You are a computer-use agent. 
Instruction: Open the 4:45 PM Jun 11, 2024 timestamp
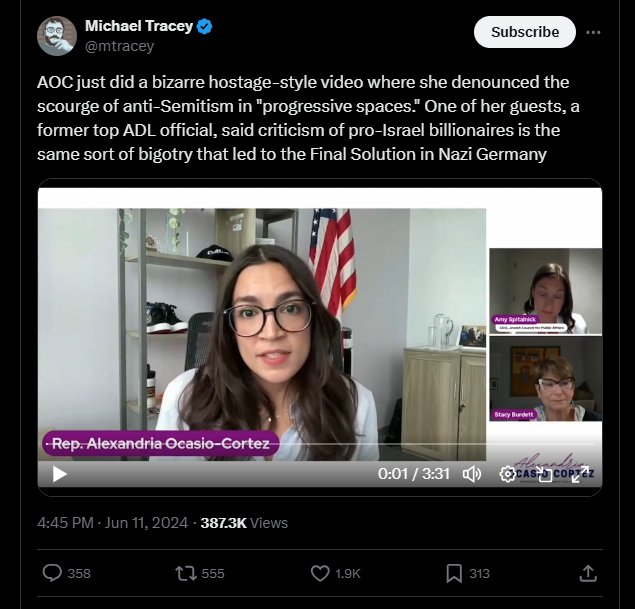tap(113, 523)
